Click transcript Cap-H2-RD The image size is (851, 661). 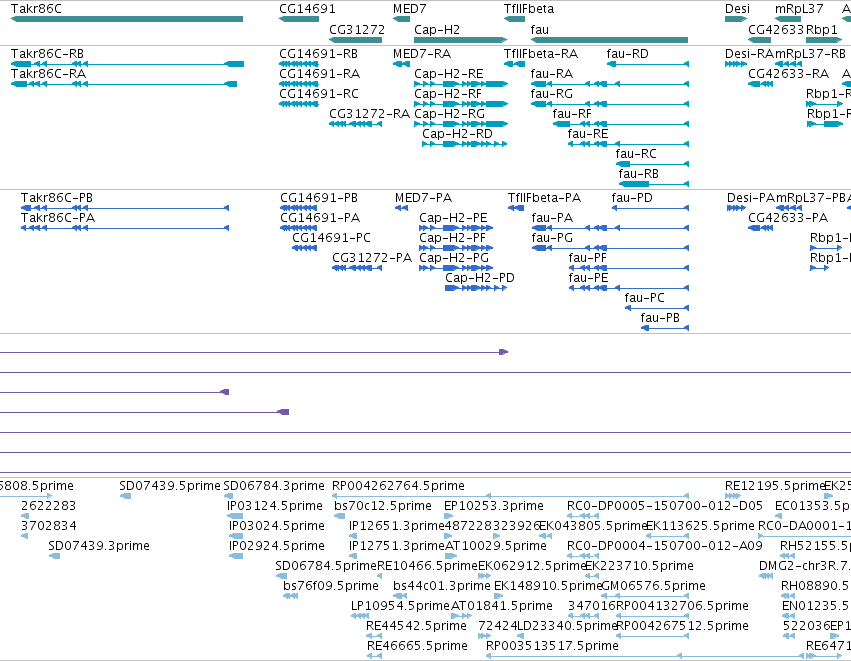pyautogui.click(x=458, y=134)
